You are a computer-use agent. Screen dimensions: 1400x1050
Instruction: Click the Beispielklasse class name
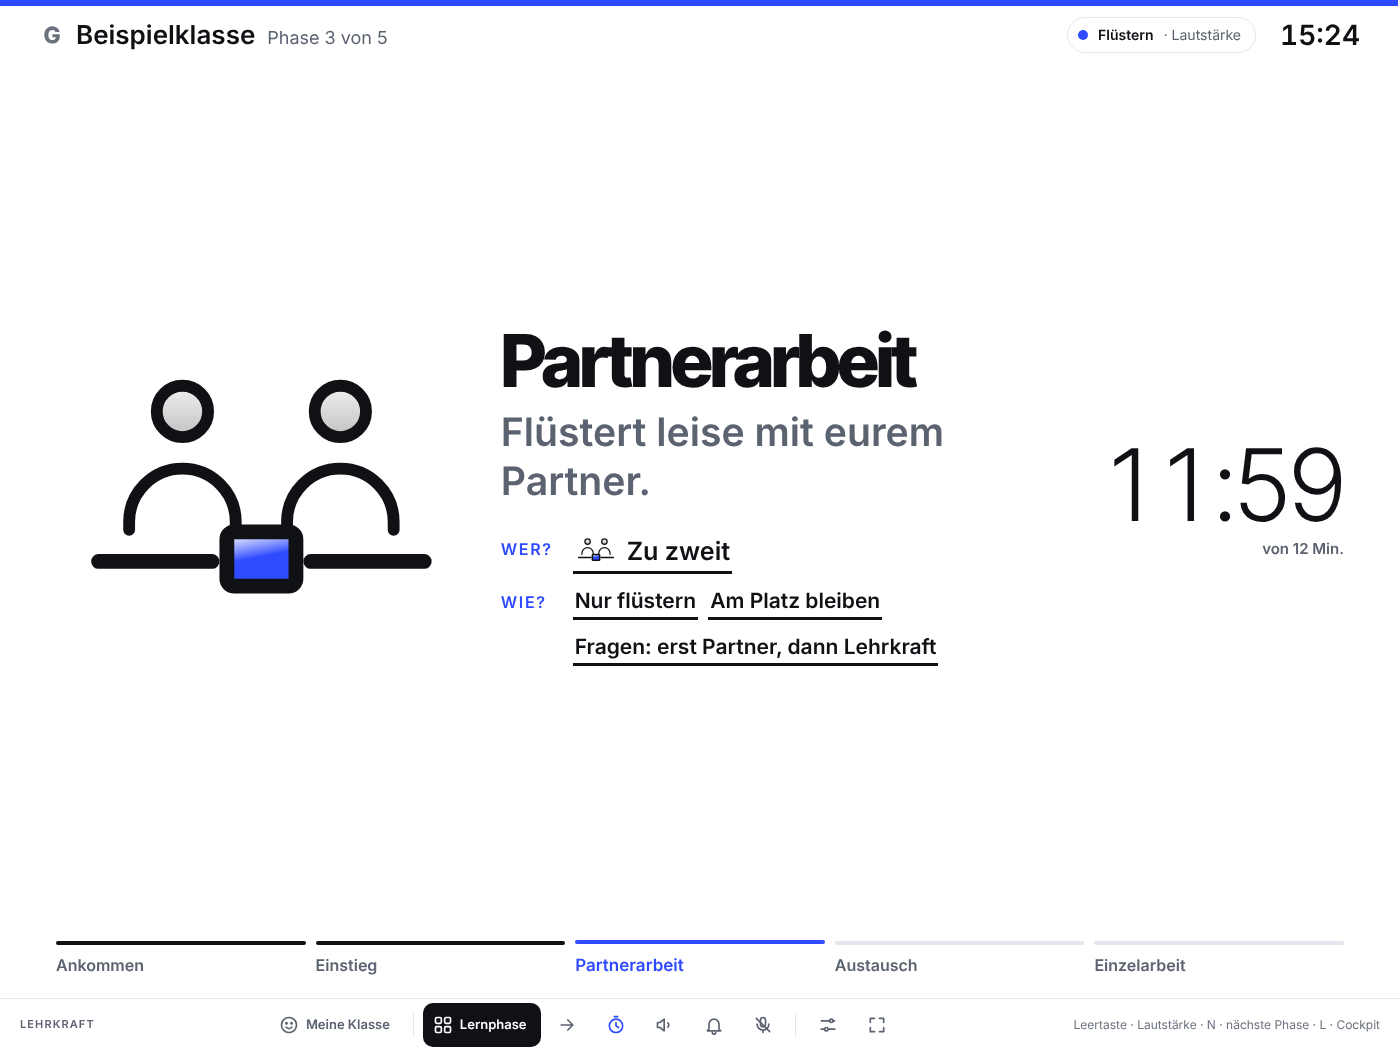tap(165, 35)
